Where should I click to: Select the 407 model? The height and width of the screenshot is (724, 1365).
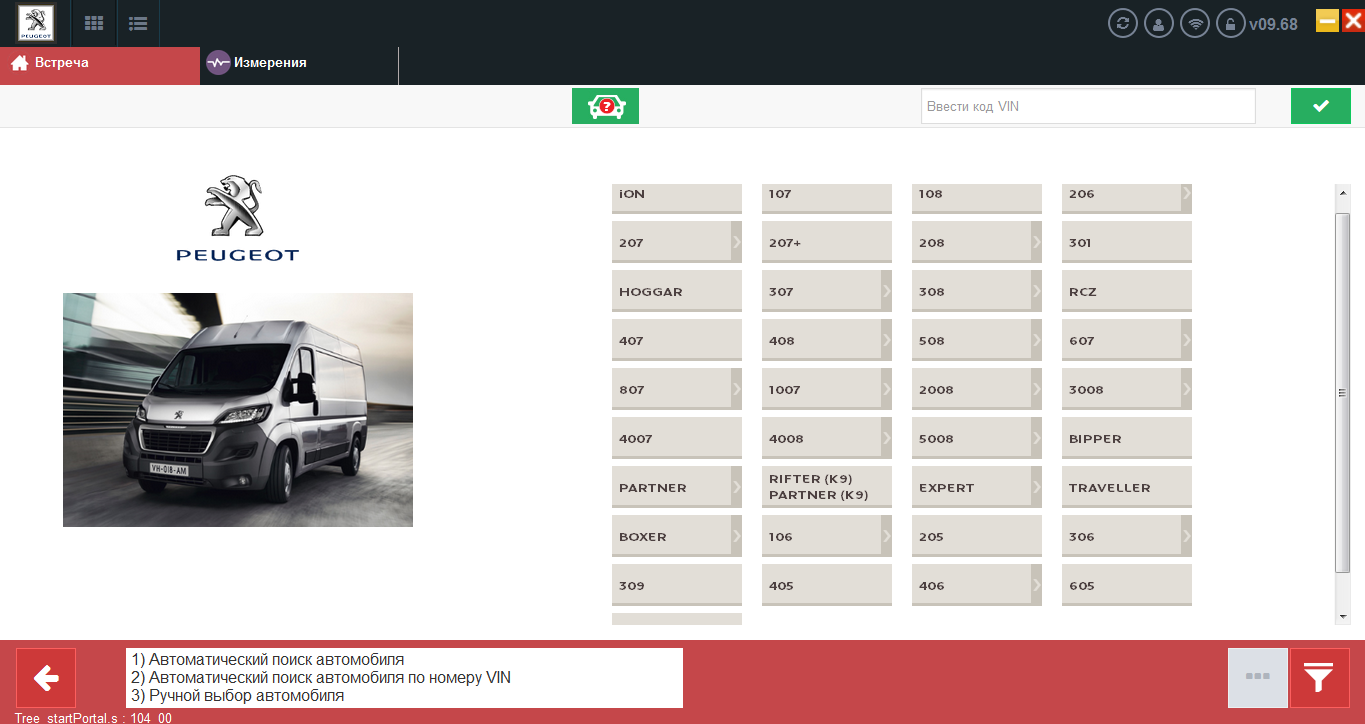tap(677, 340)
